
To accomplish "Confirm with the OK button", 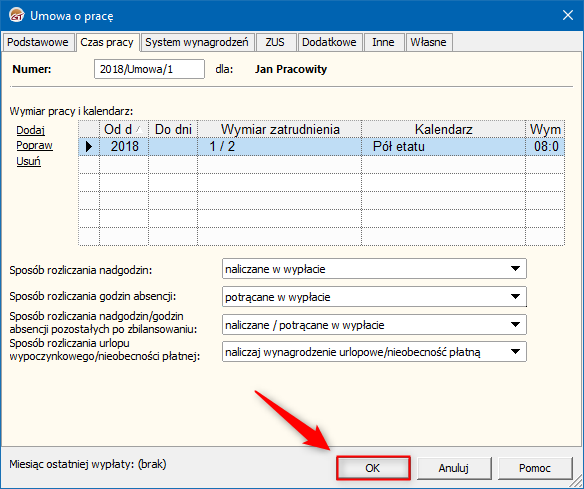I will [x=373, y=468].
